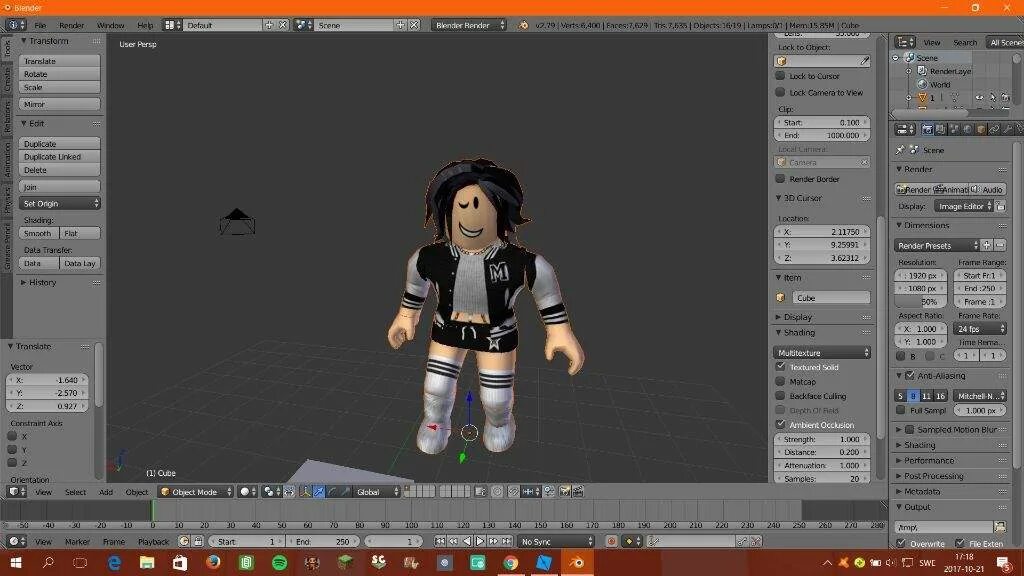Enable Matcap checkbox
Image resolution: width=1024 pixels, height=576 pixels.
(780, 381)
